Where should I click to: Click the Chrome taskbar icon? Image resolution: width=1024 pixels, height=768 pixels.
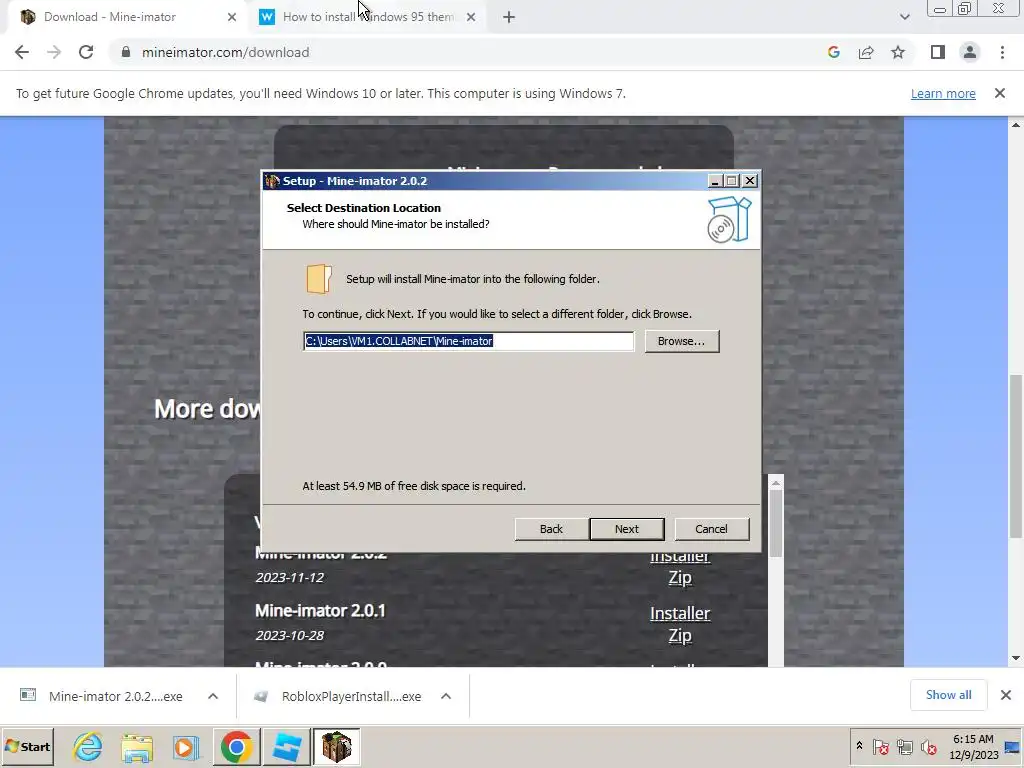236,746
